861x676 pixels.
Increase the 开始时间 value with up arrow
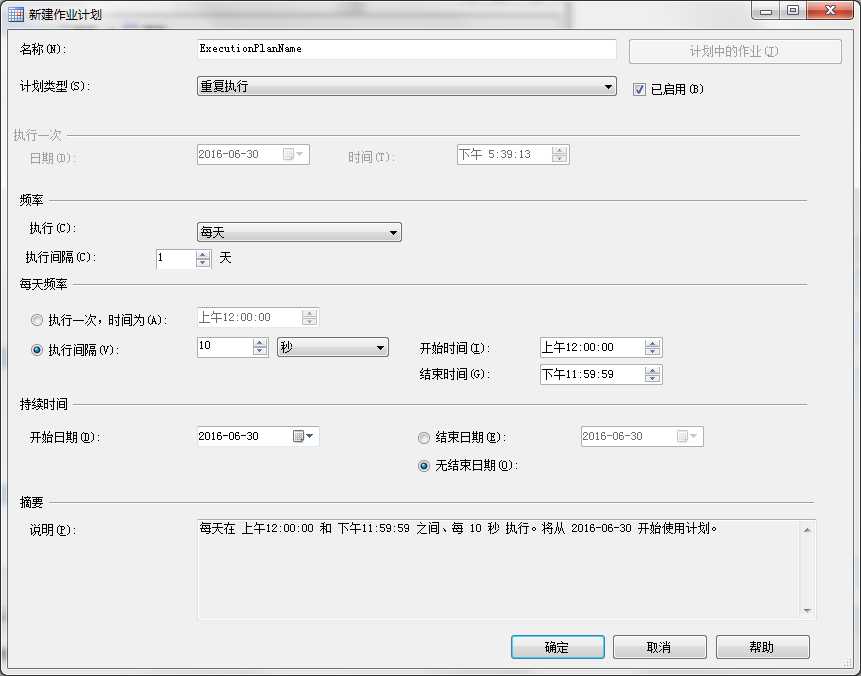652,343
